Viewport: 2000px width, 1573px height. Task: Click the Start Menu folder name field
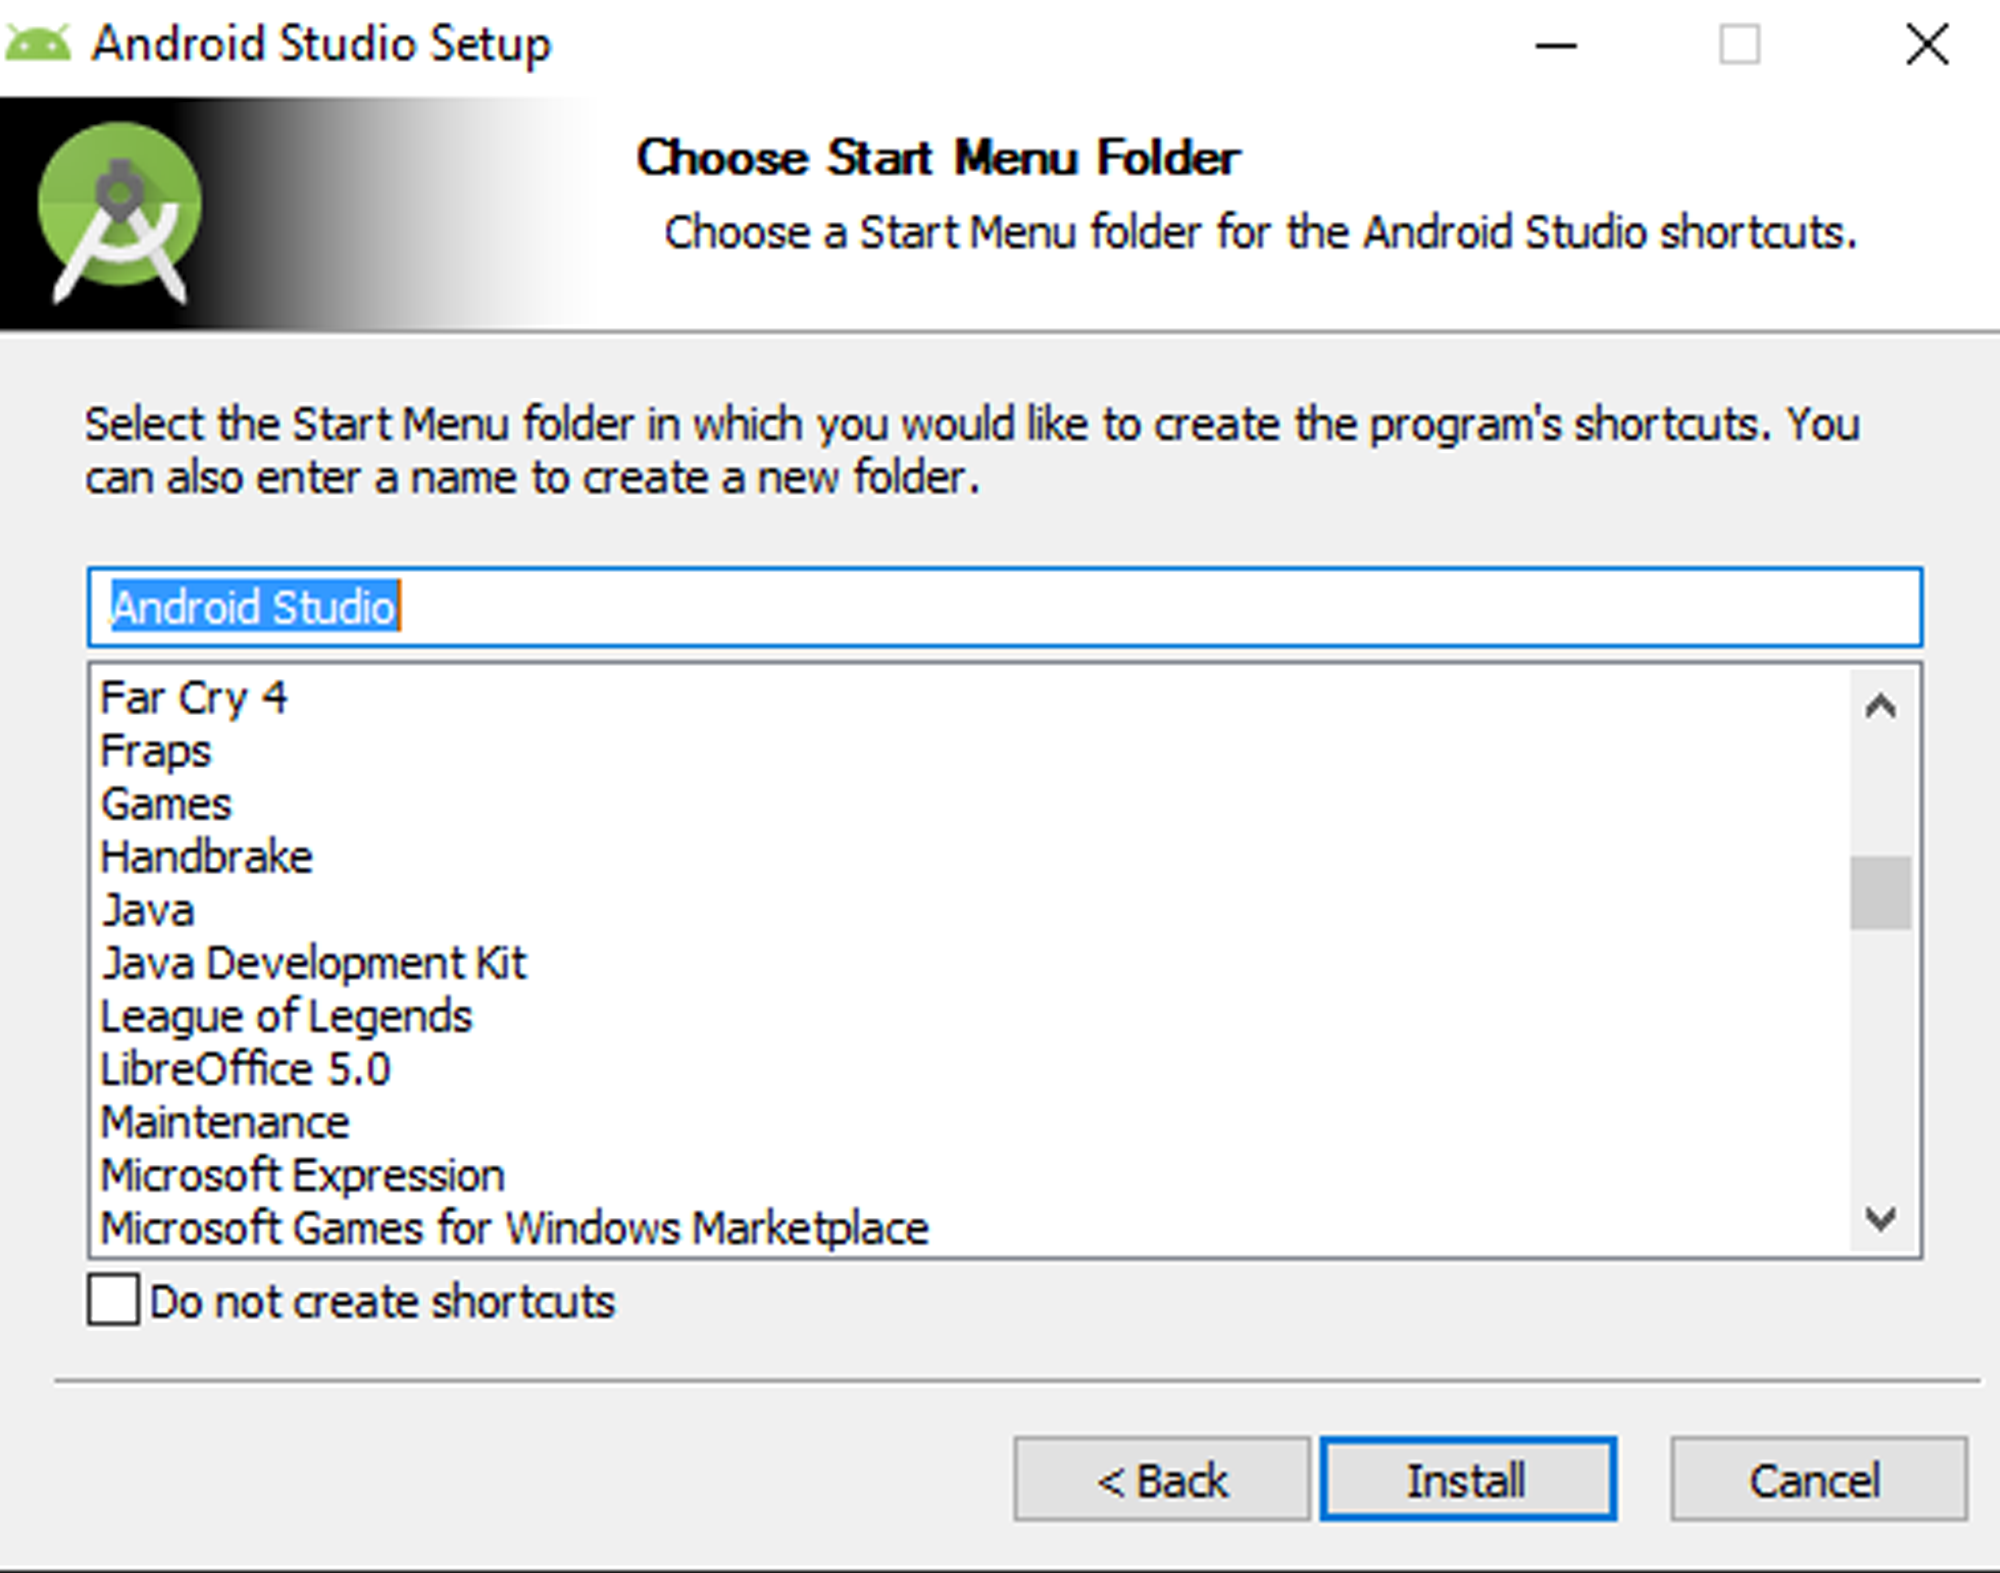tap(1004, 607)
